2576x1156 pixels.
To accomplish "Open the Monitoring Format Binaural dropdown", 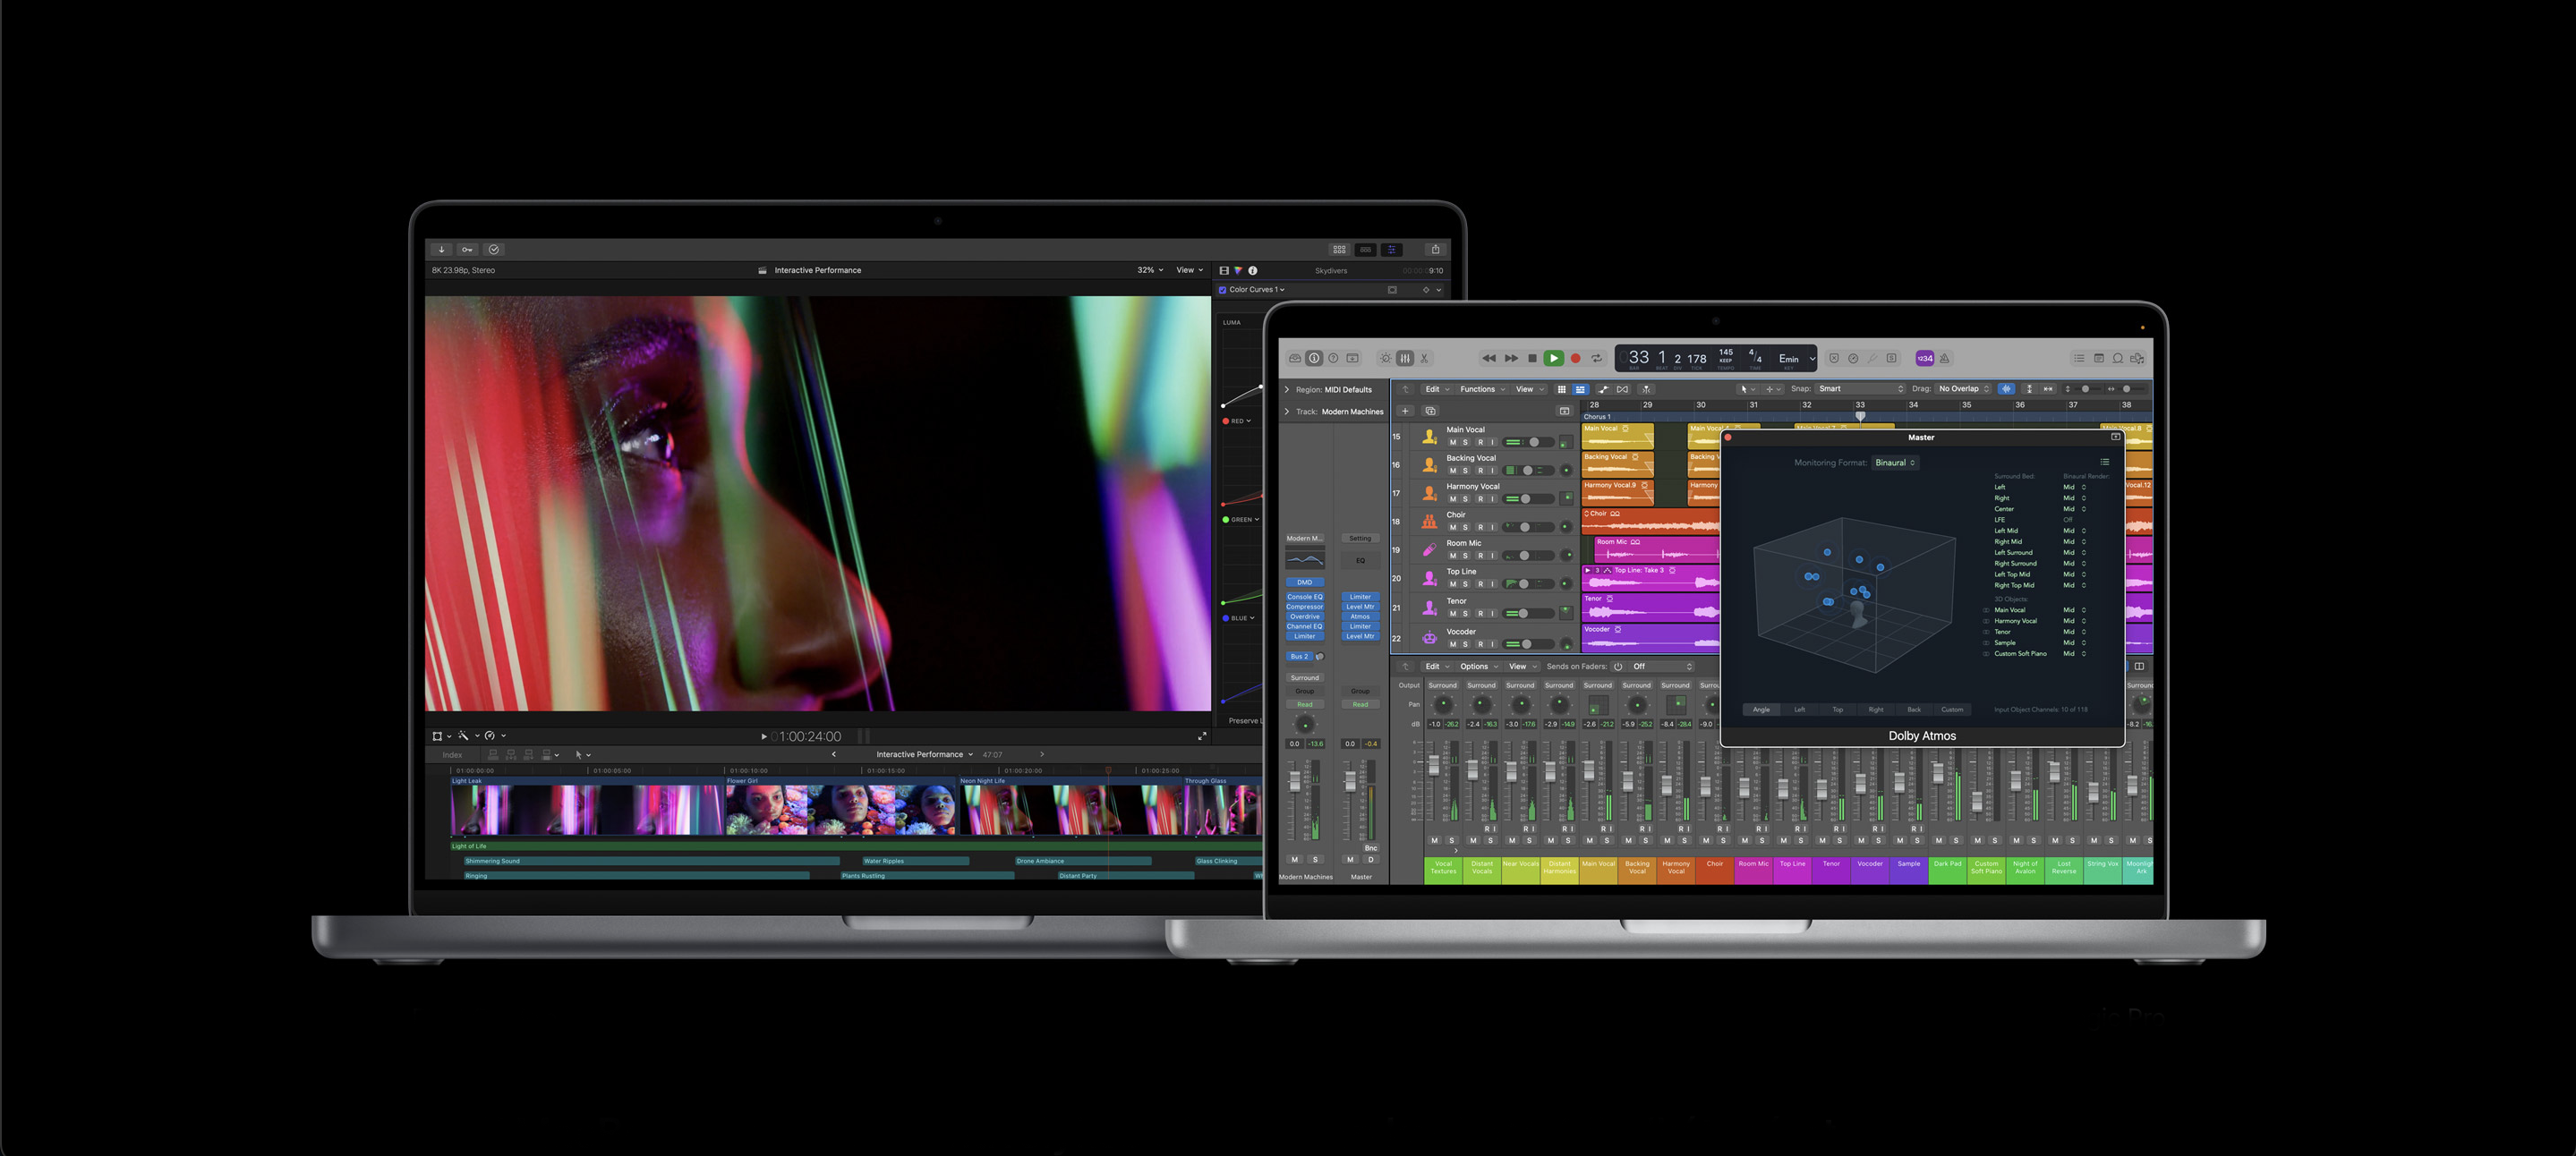I will (x=1894, y=463).
